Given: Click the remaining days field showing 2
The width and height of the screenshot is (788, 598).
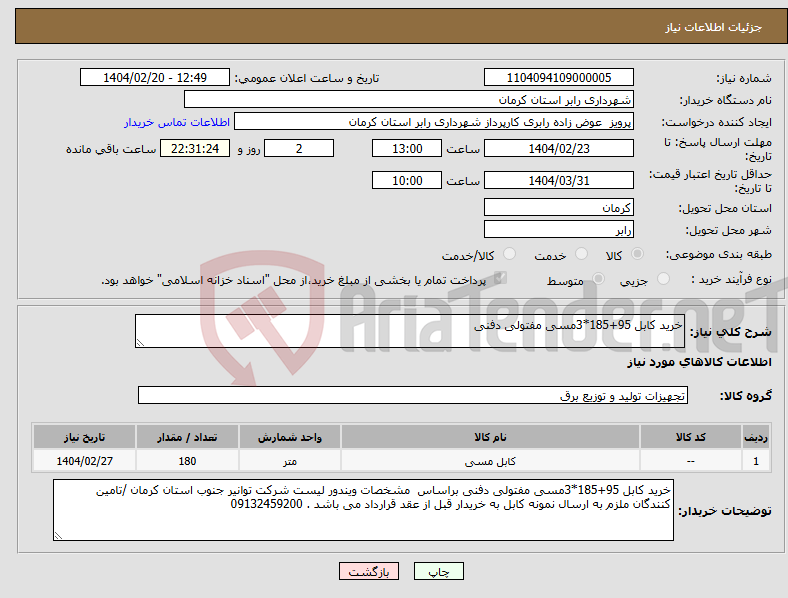Looking at the screenshot, I should click(x=299, y=148).
